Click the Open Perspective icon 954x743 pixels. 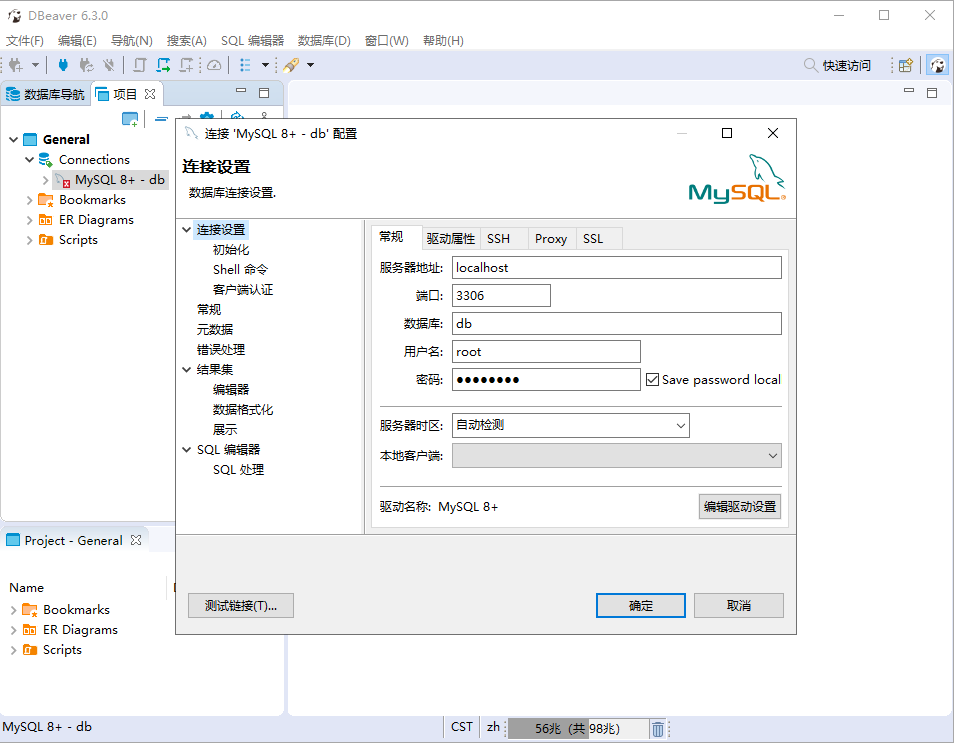906,65
